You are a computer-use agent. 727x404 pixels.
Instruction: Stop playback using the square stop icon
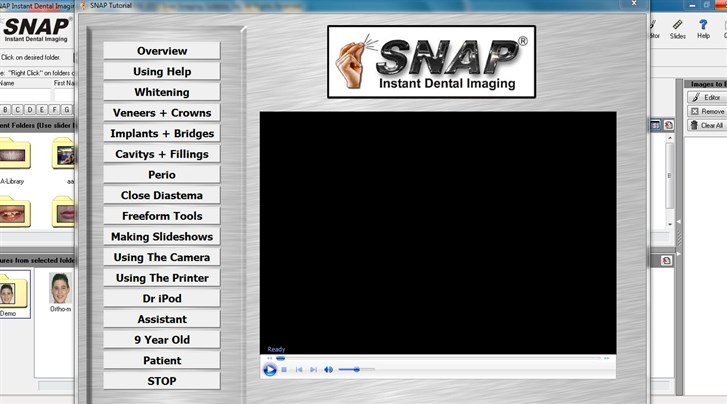(284, 370)
